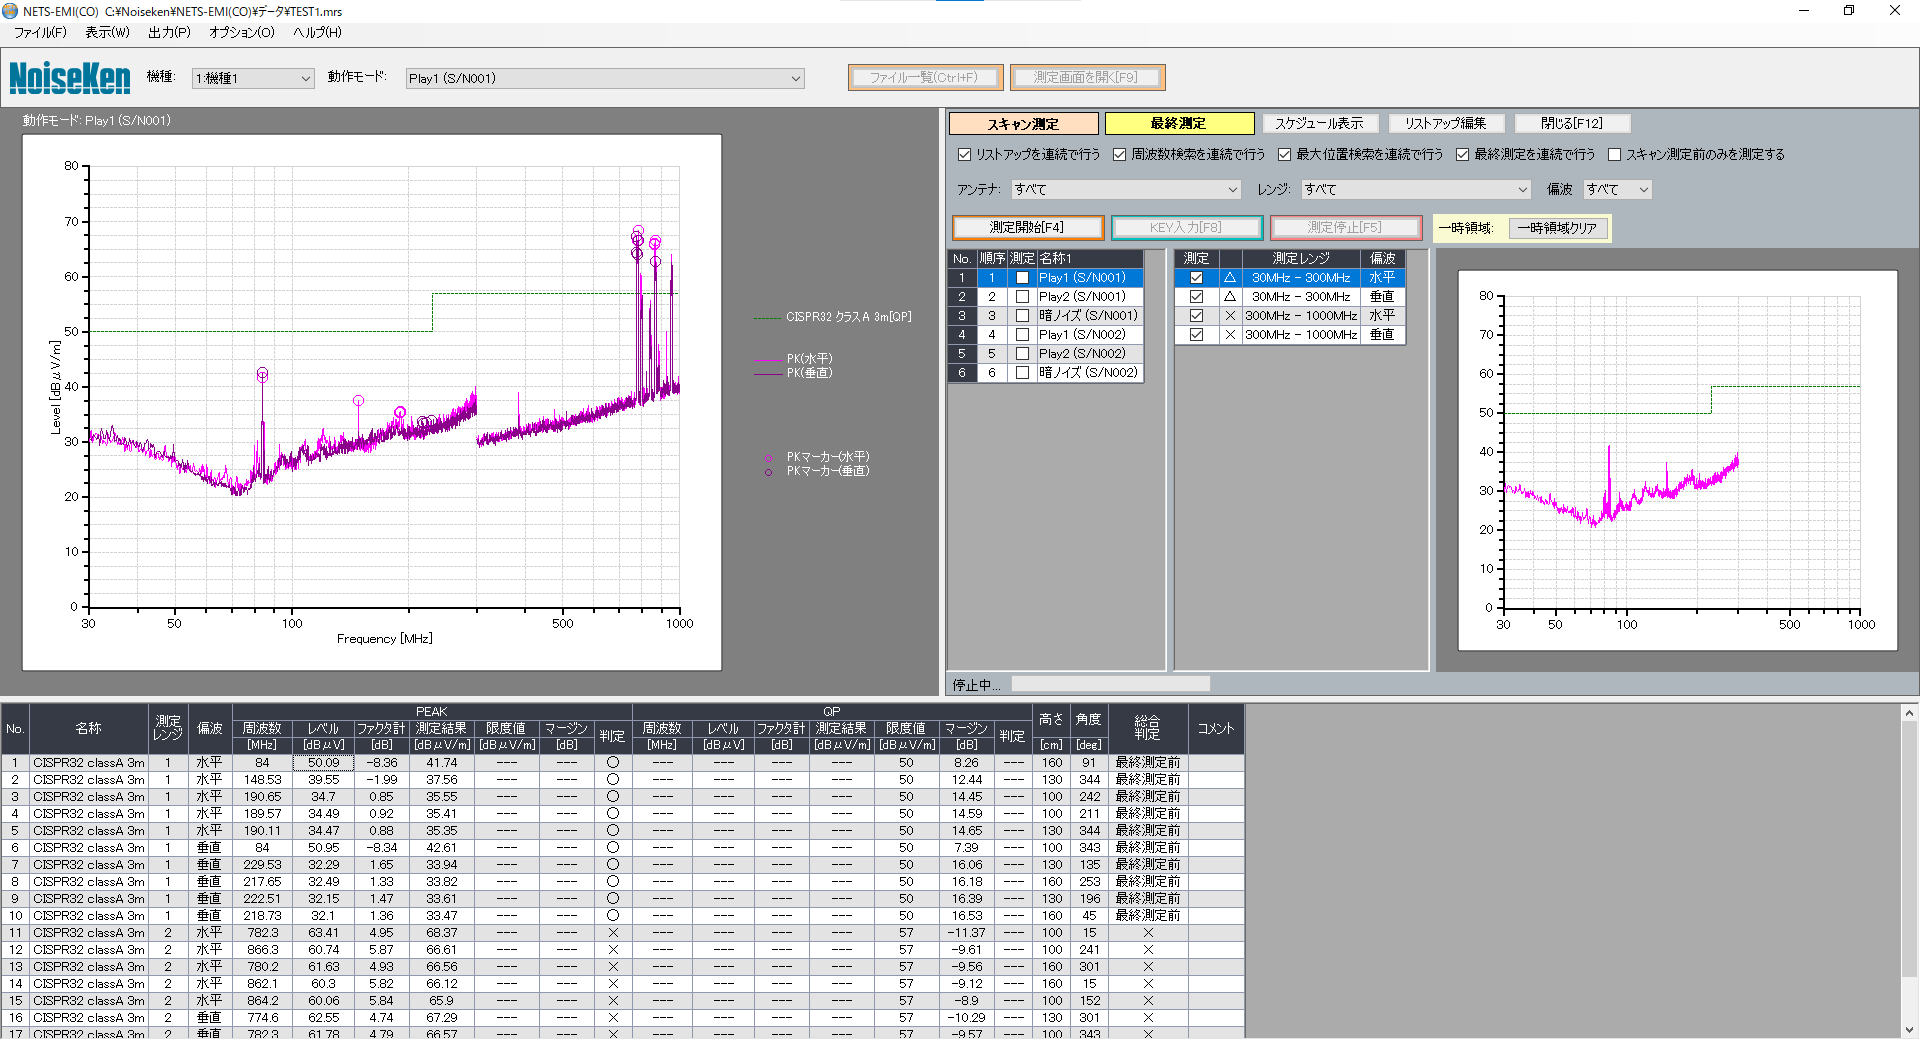Click the X status icon for 300MHz-1000MHz 水平
Screen dimensions: 1920x1040
point(1230,316)
